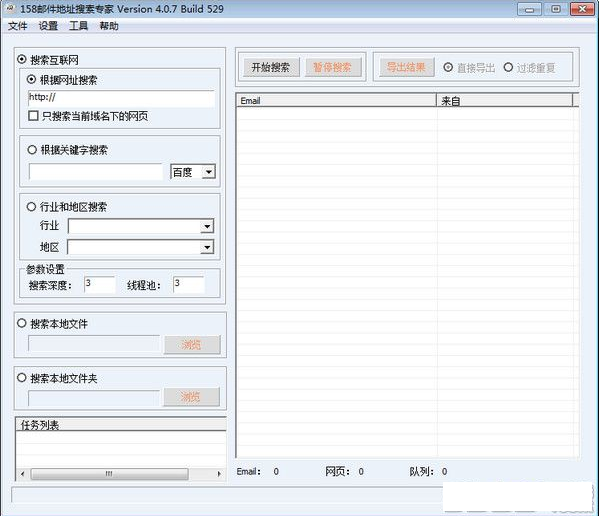Expand the 行业 dropdown list

[207, 226]
